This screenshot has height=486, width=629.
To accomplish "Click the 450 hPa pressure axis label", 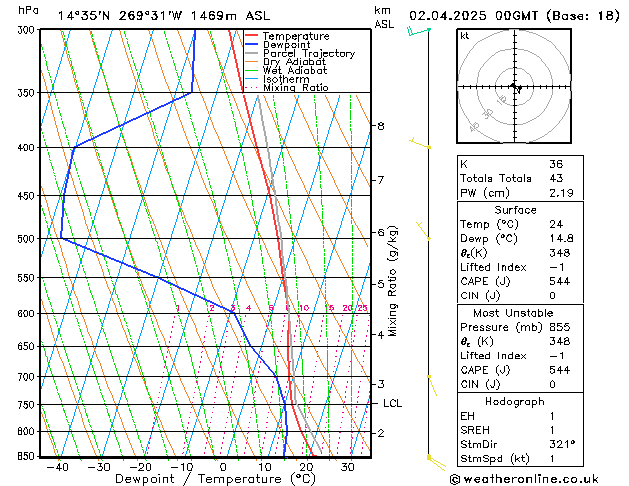I will [x=28, y=196].
